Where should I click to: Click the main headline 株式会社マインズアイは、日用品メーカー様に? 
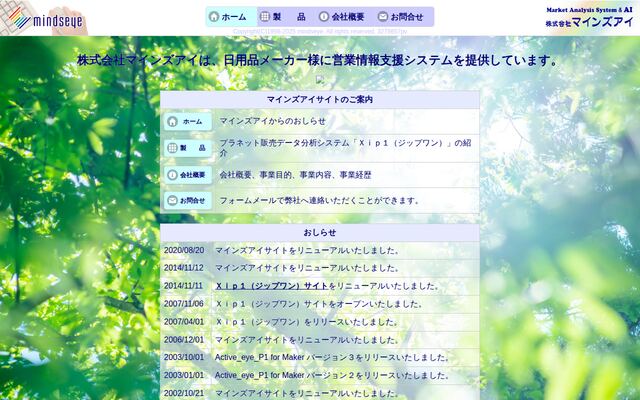(318, 60)
